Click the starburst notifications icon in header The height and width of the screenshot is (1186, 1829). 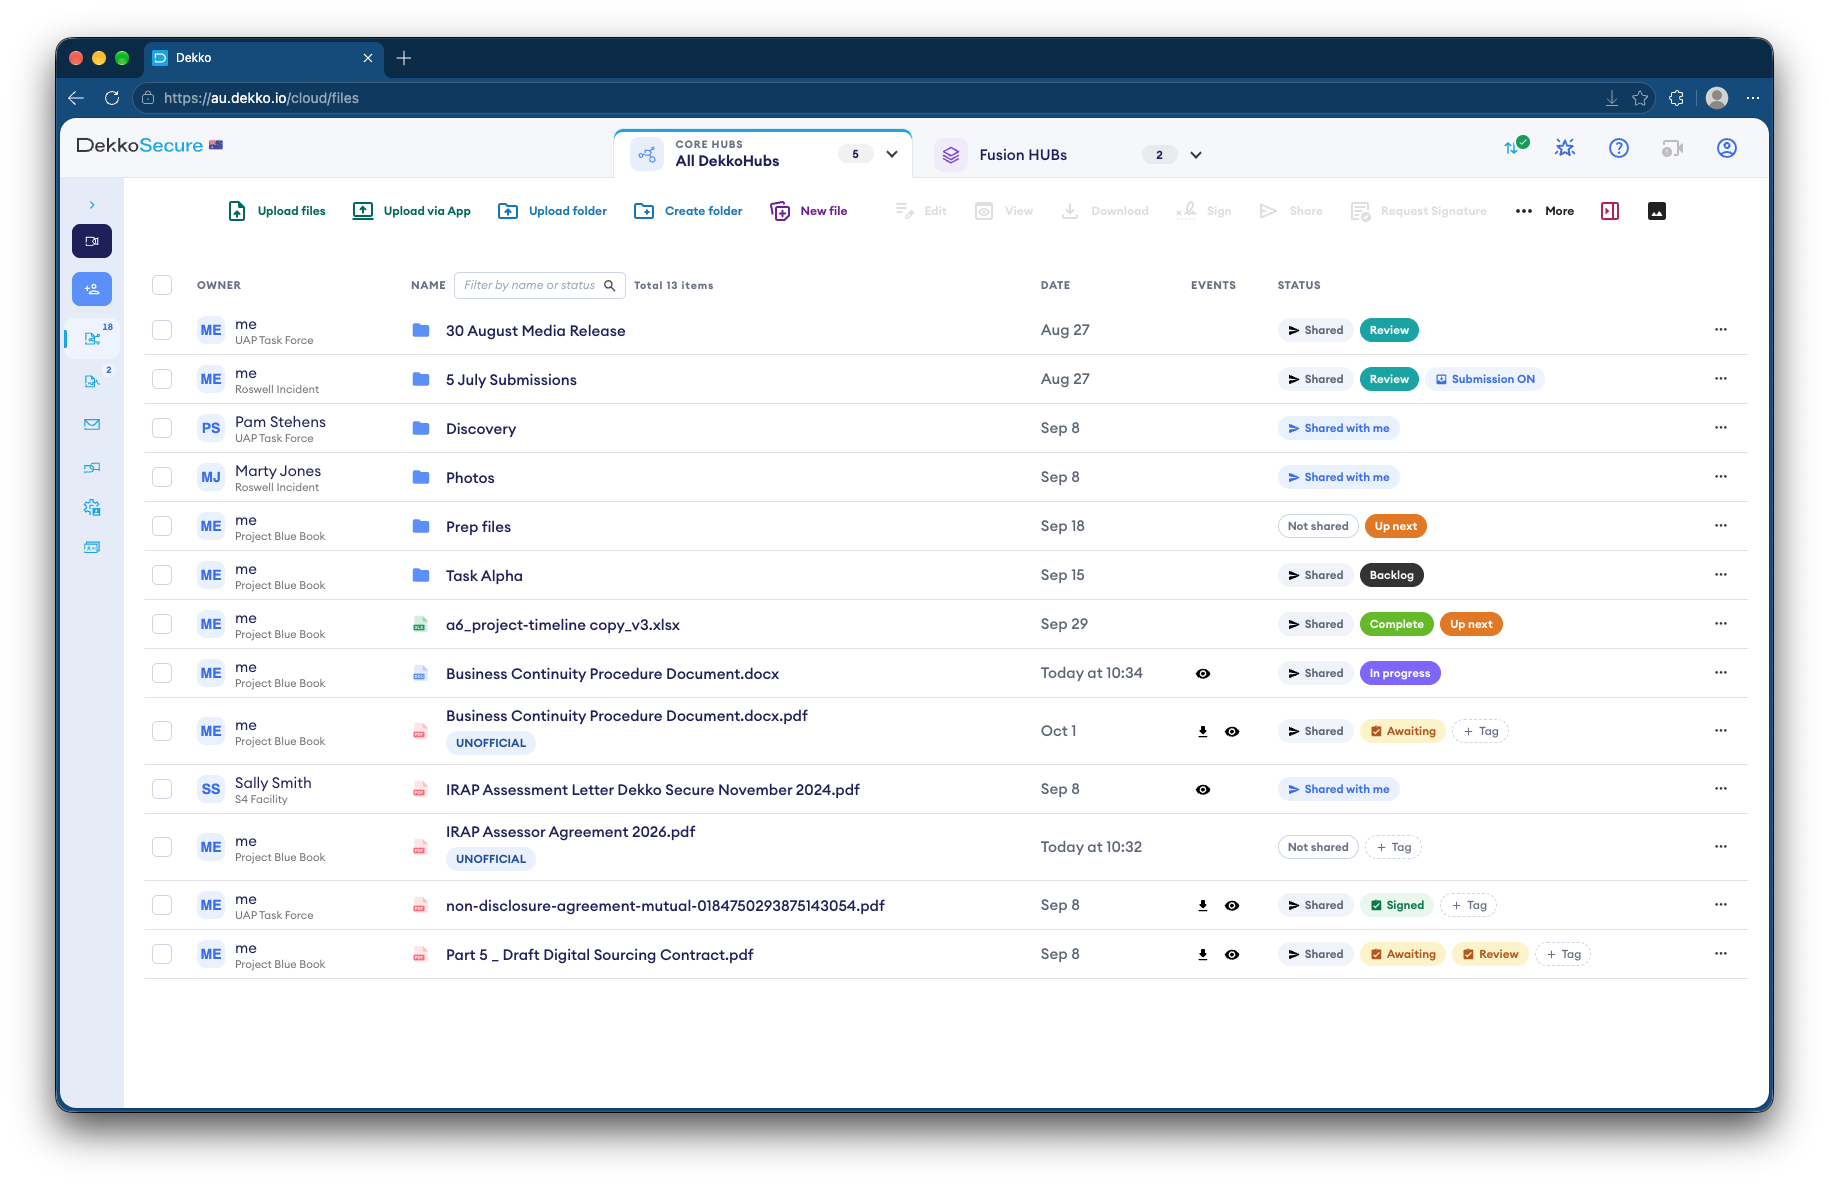[x=1565, y=148]
